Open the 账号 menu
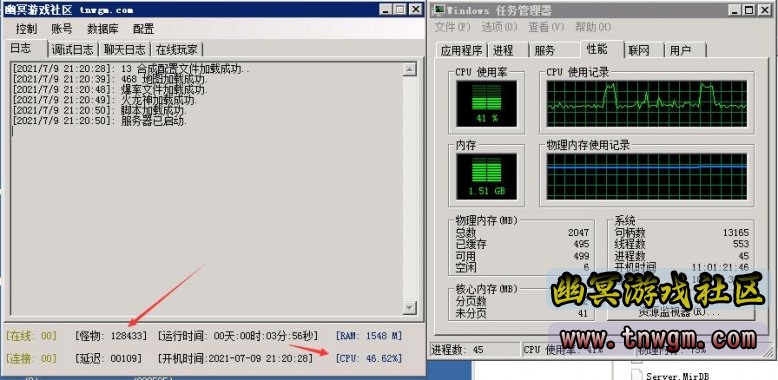This screenshot has width=778, height=380. 62,29
